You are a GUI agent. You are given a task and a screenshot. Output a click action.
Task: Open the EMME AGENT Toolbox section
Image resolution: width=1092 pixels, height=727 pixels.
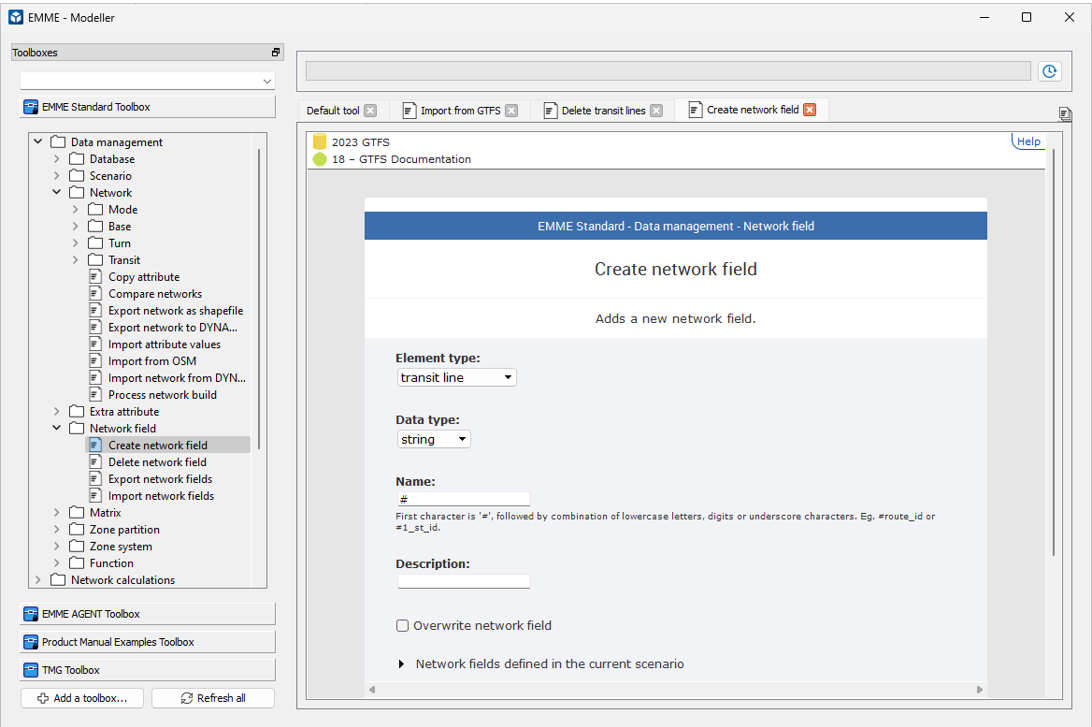(148, 613)
